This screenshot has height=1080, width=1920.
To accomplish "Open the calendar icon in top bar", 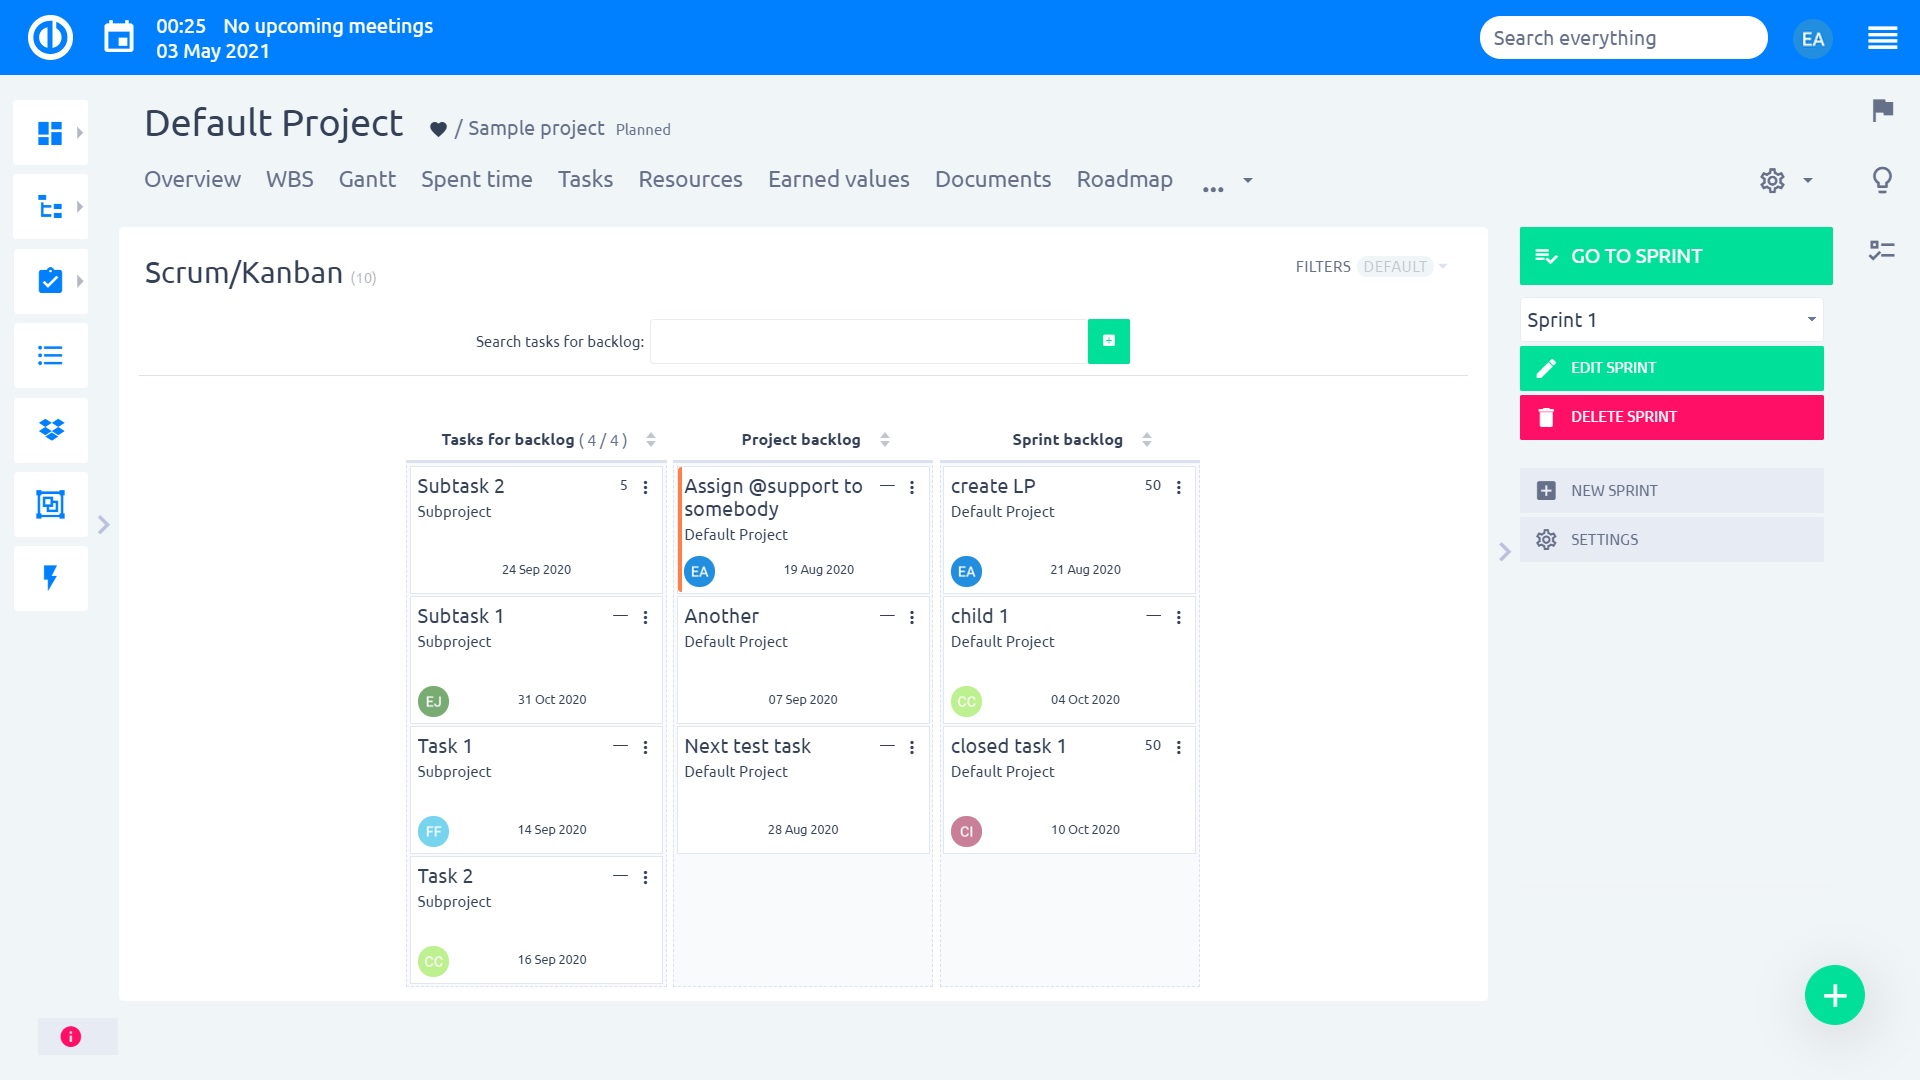I will pos(119,38).
